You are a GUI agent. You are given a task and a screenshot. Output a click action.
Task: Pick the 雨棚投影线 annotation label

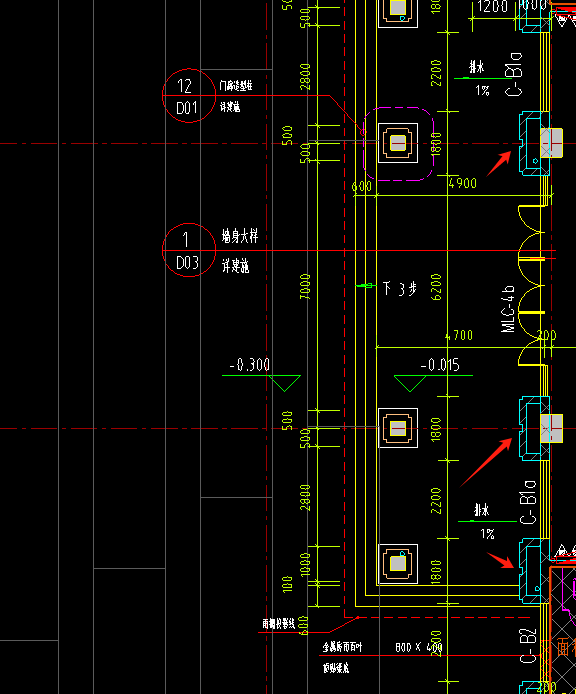(x=278, y=624)
